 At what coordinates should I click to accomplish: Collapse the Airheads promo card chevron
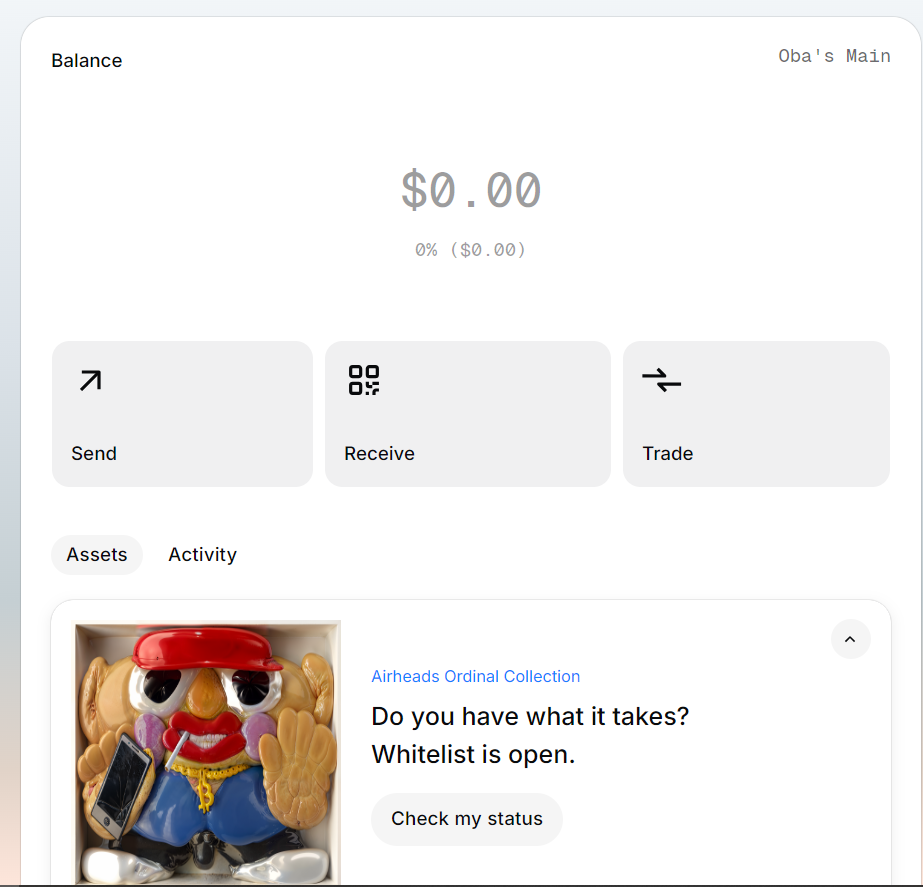pos(850,639)
